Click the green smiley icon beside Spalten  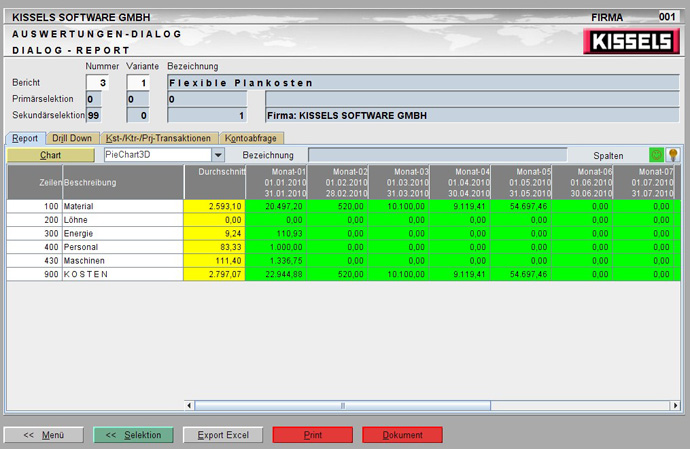656,155
